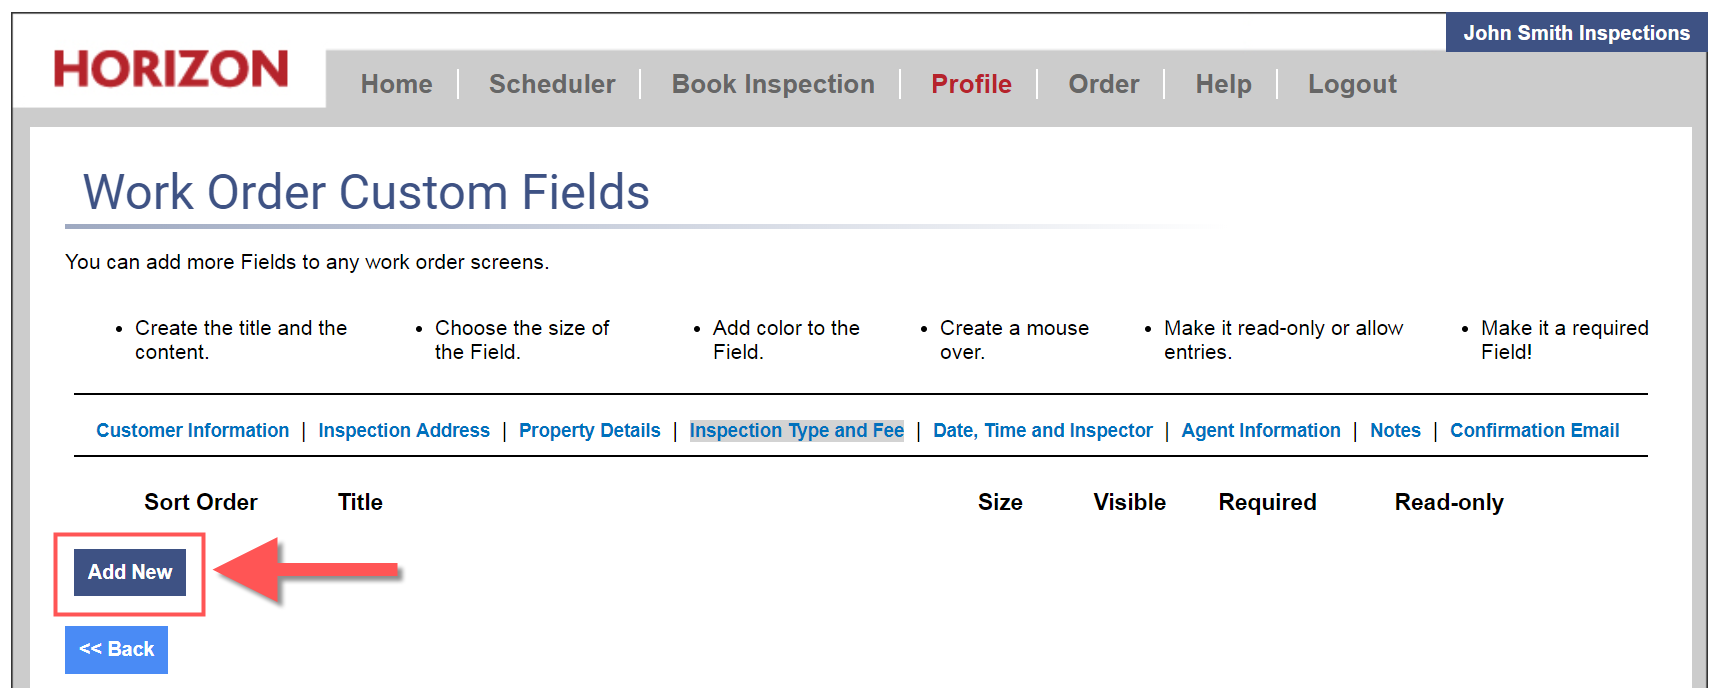
Task: Click Logout in the navigation bar
Action: (x=1352, y=84)
